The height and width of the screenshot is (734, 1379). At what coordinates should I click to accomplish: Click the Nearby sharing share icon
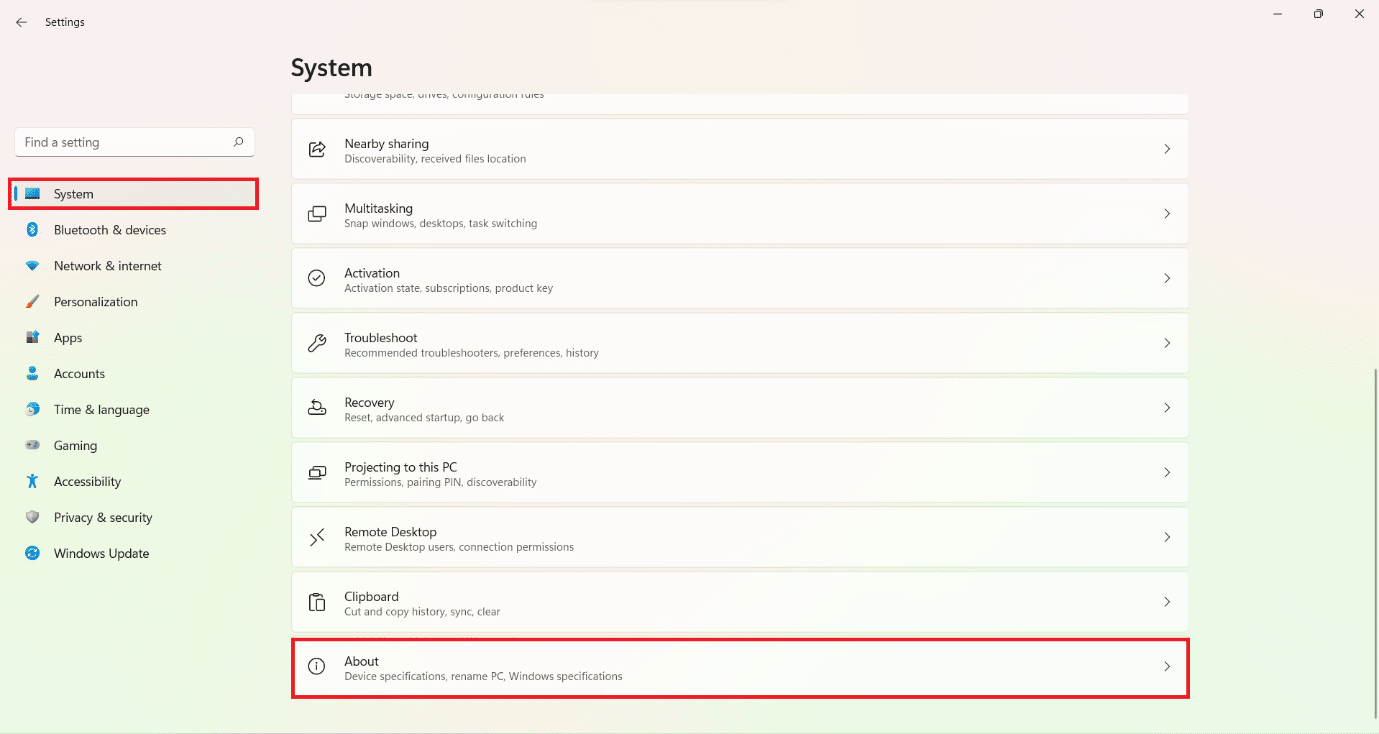(x=317, y=149)
